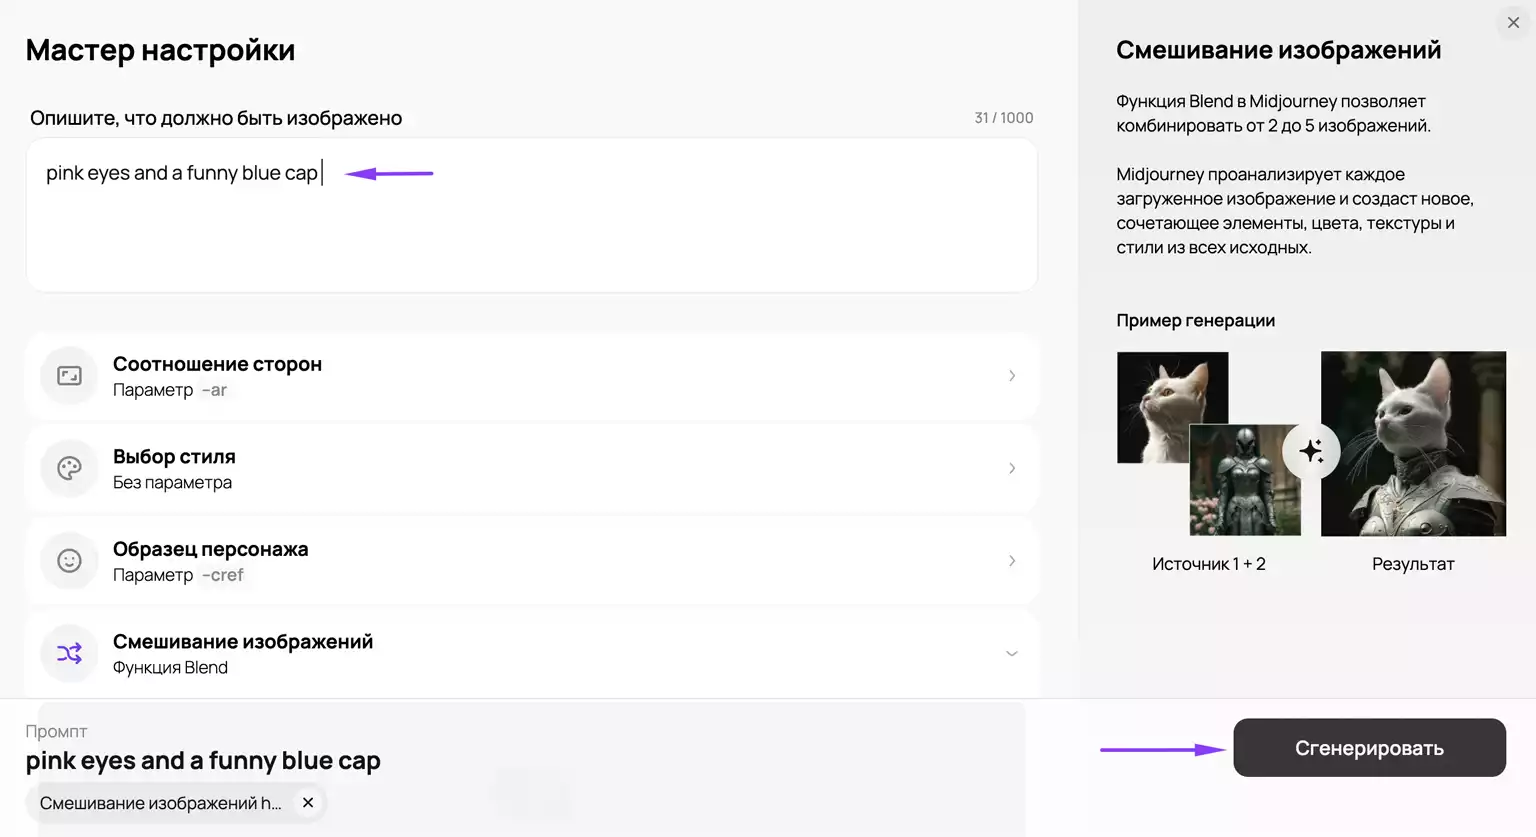Click the sparkle icon between example images
The image size is (1536, 837).
tap(1311, 451)
